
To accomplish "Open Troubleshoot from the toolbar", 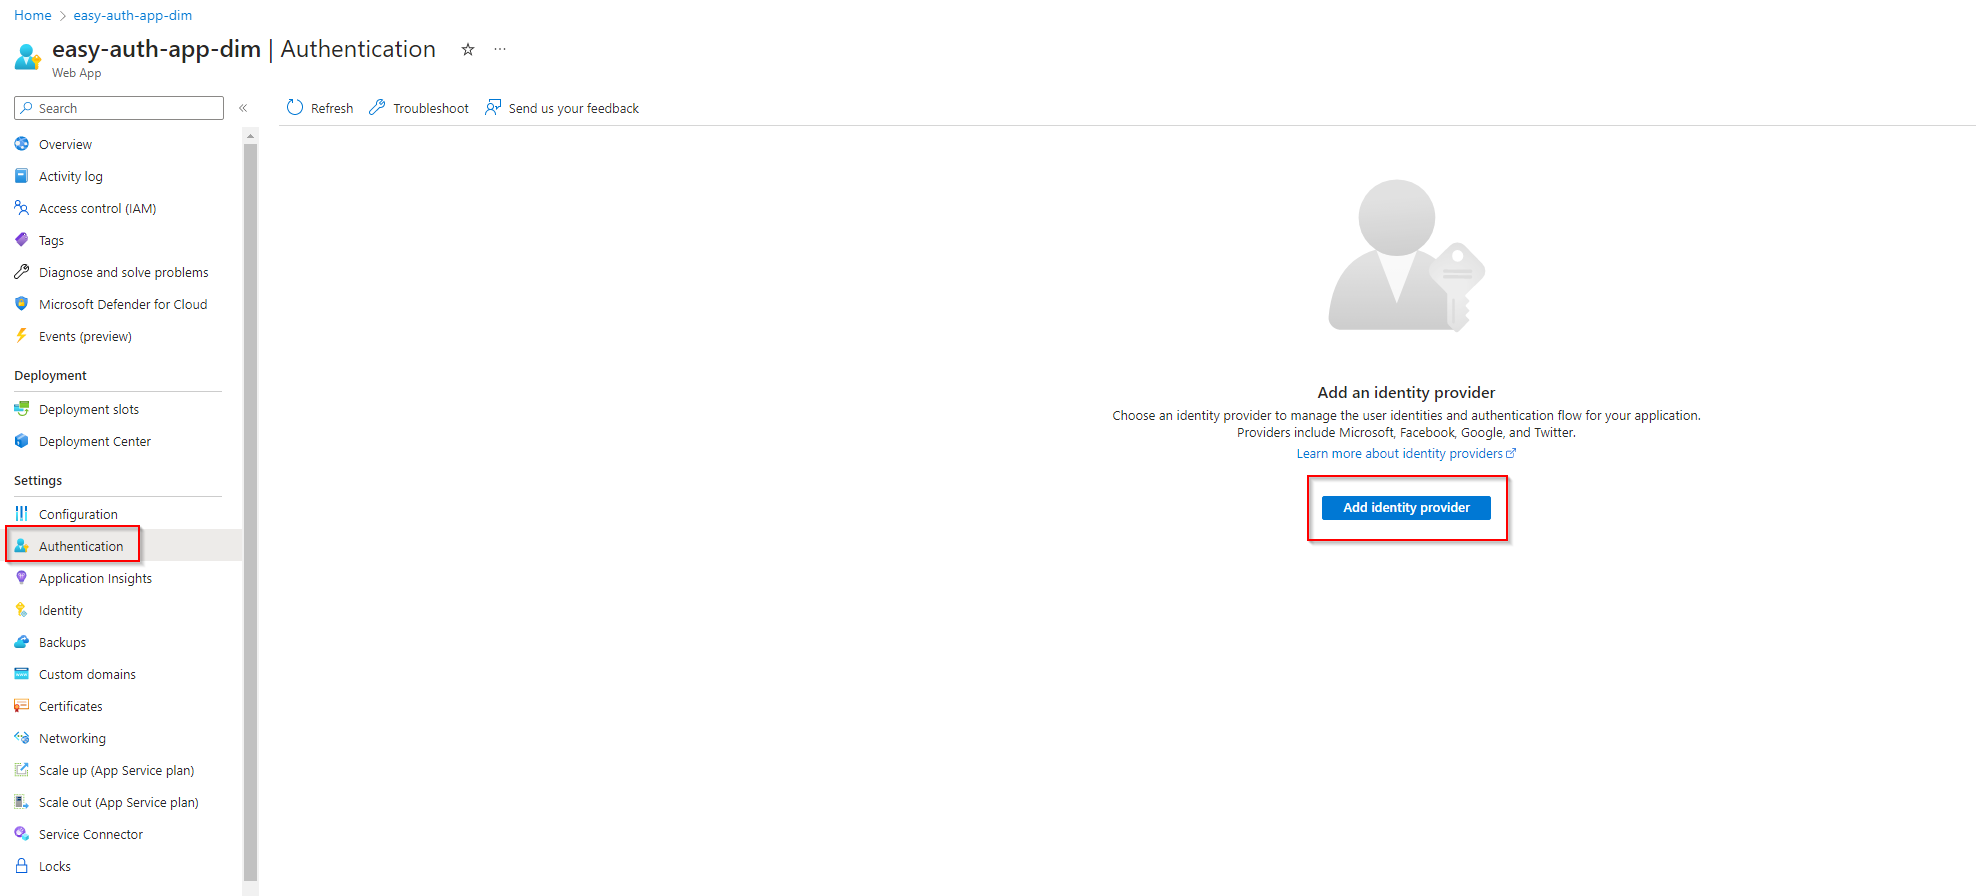I will [x=419, y=108].
